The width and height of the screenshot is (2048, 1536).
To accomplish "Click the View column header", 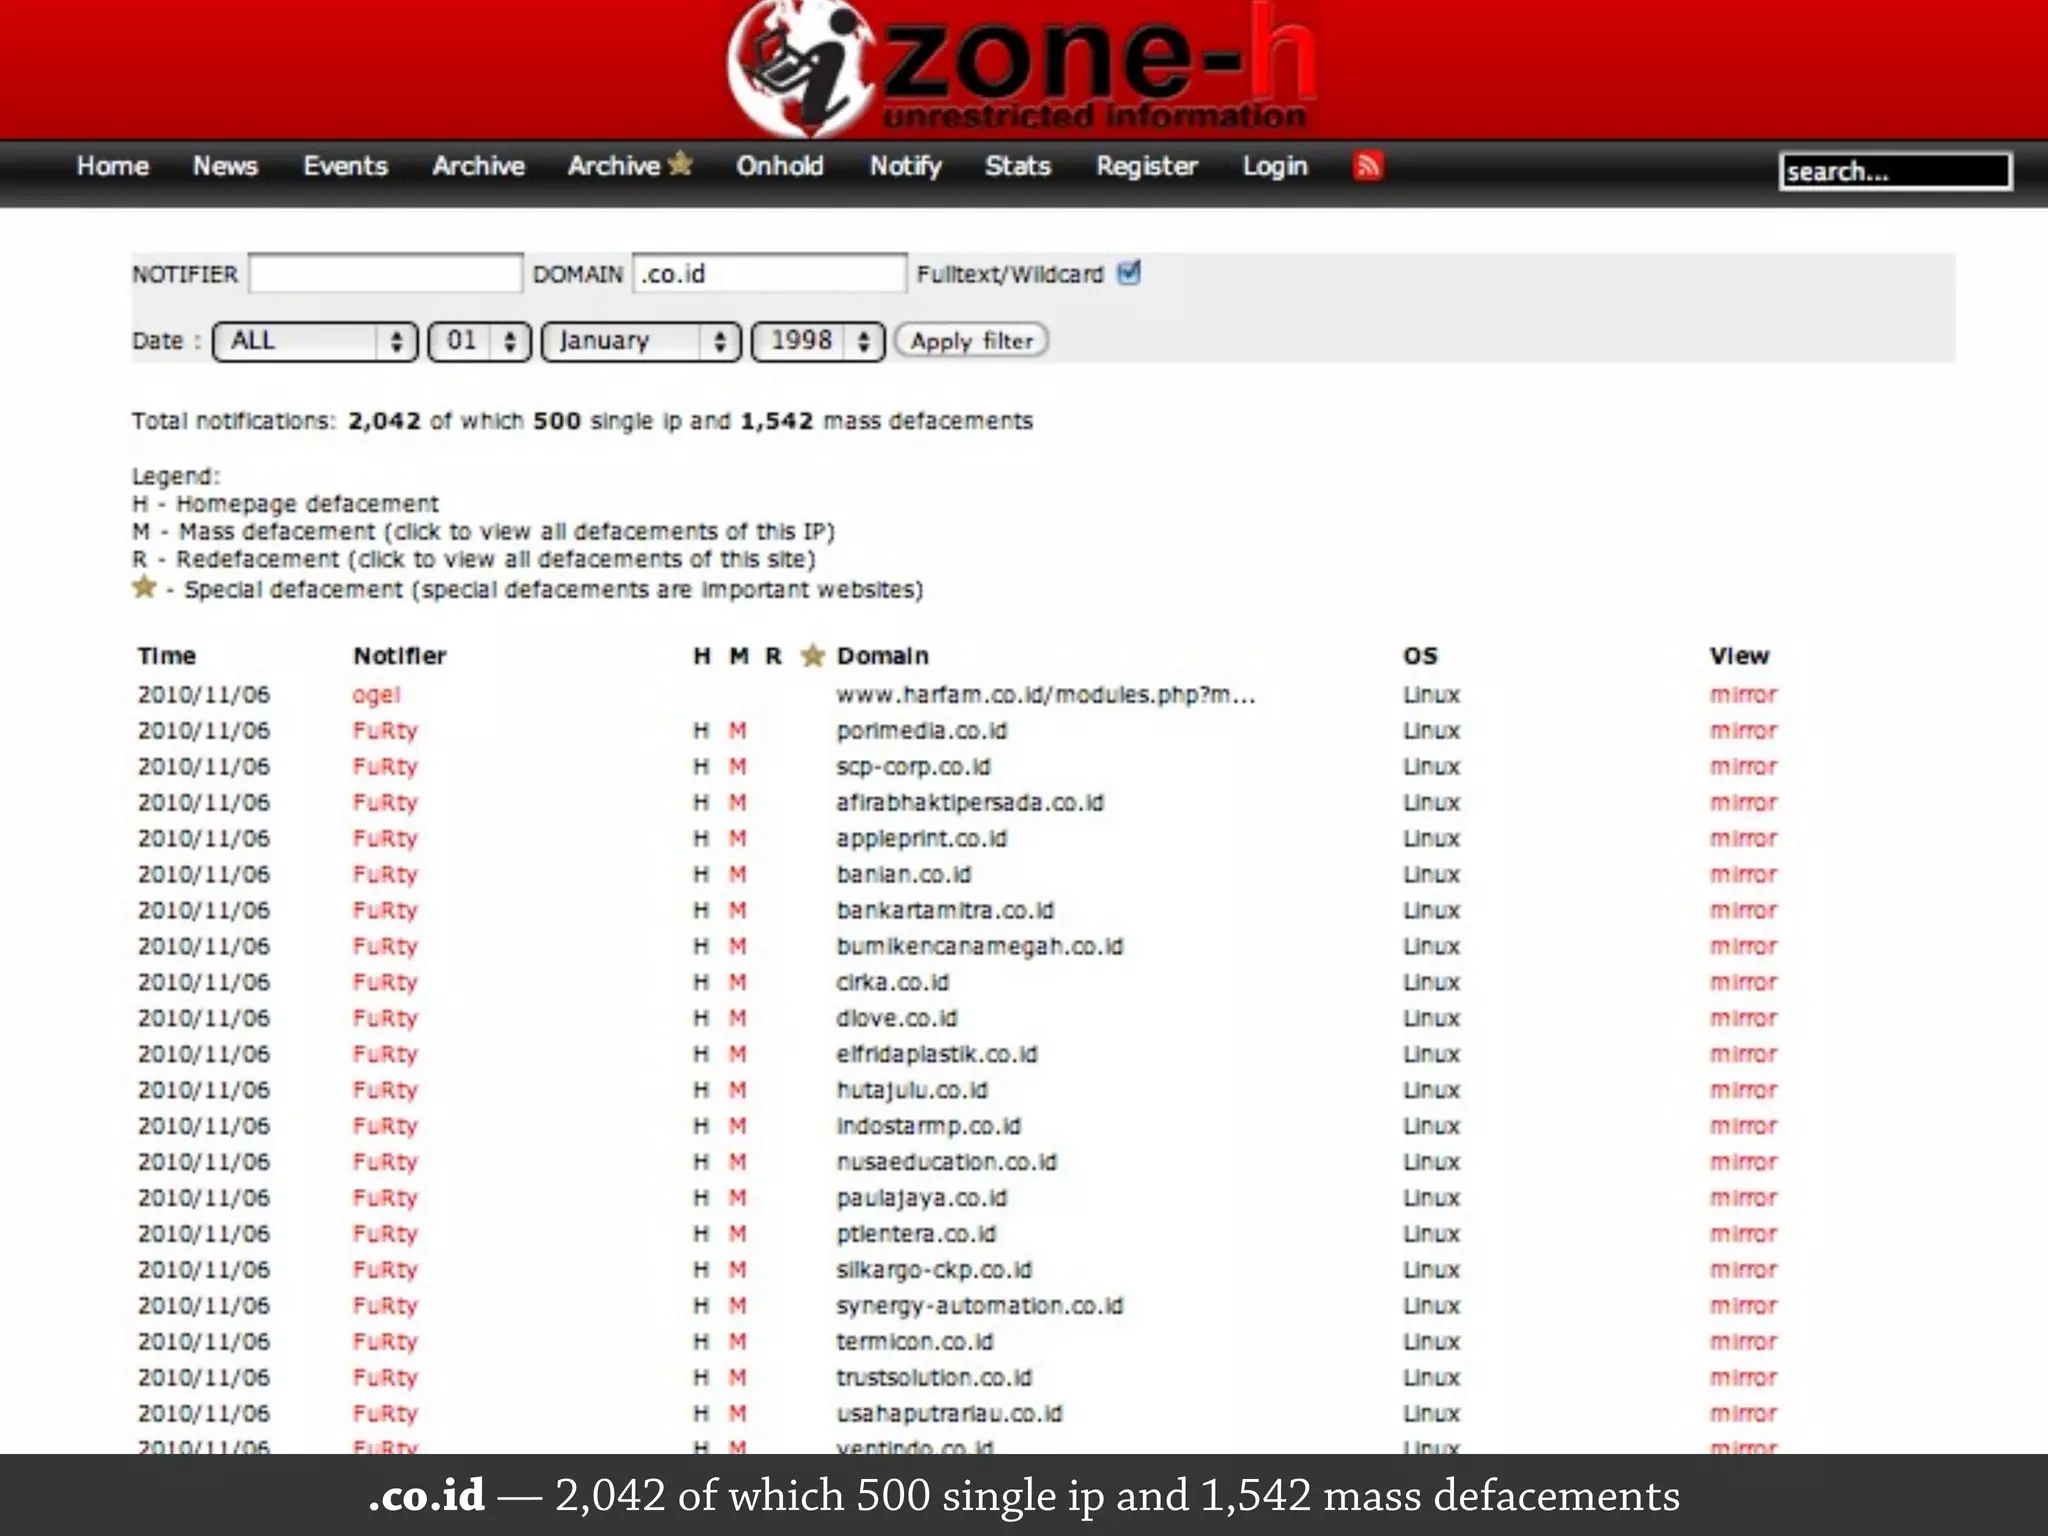I will 1740,656.
